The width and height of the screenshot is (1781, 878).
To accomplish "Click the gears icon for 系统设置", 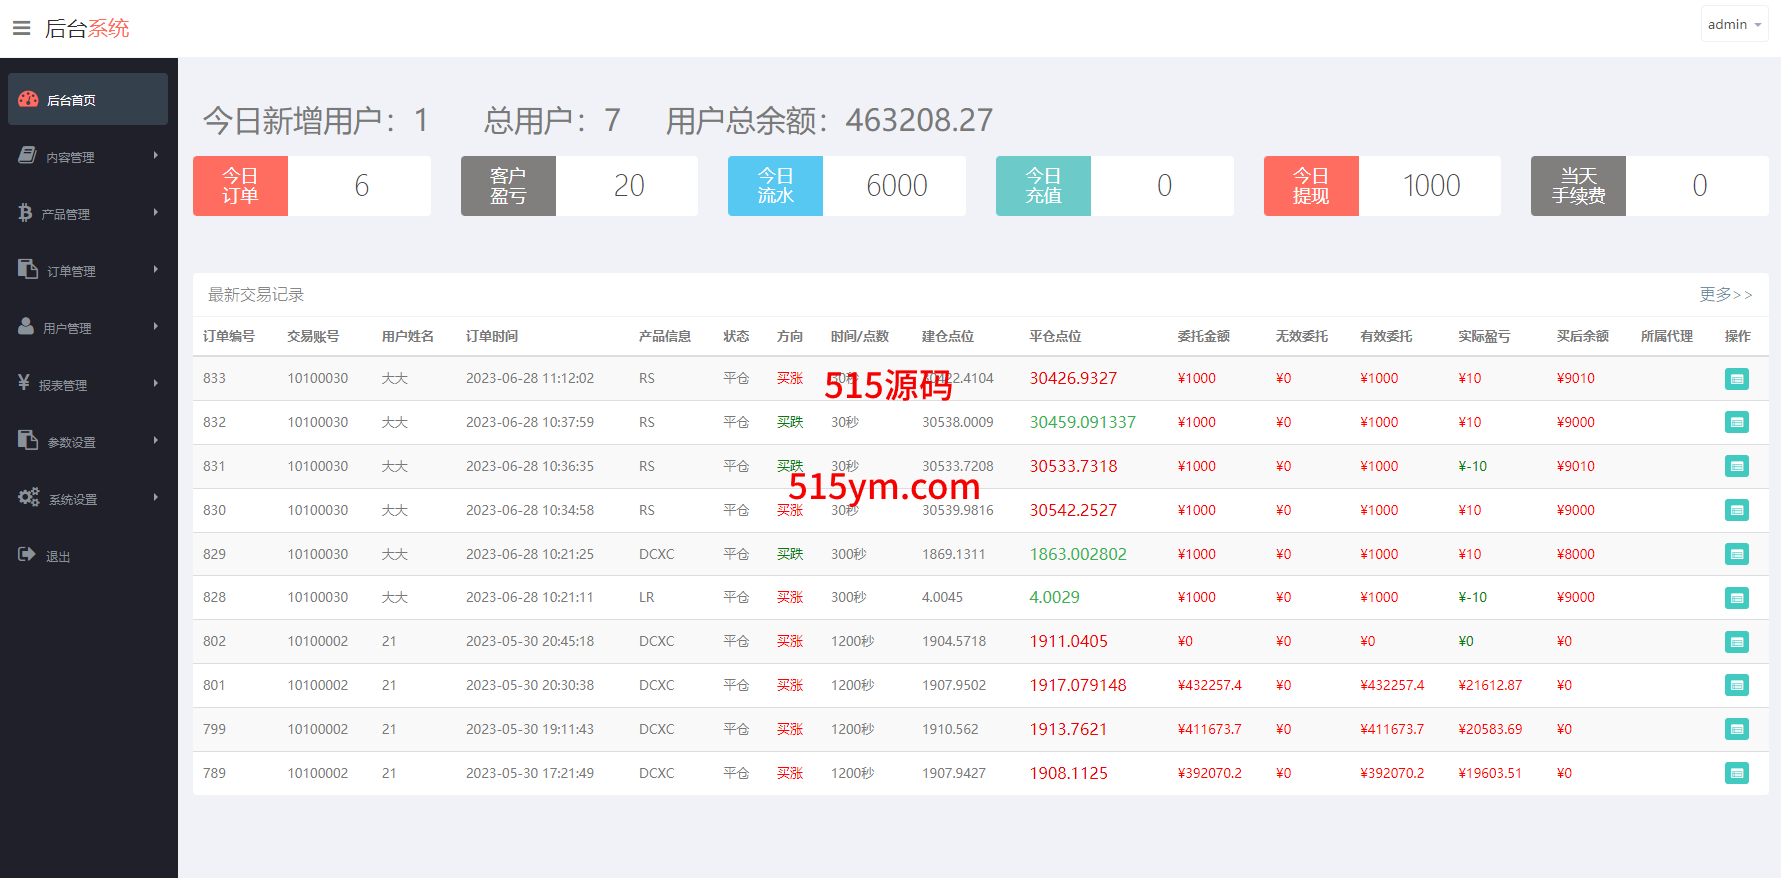I will [x=29, y=497].
